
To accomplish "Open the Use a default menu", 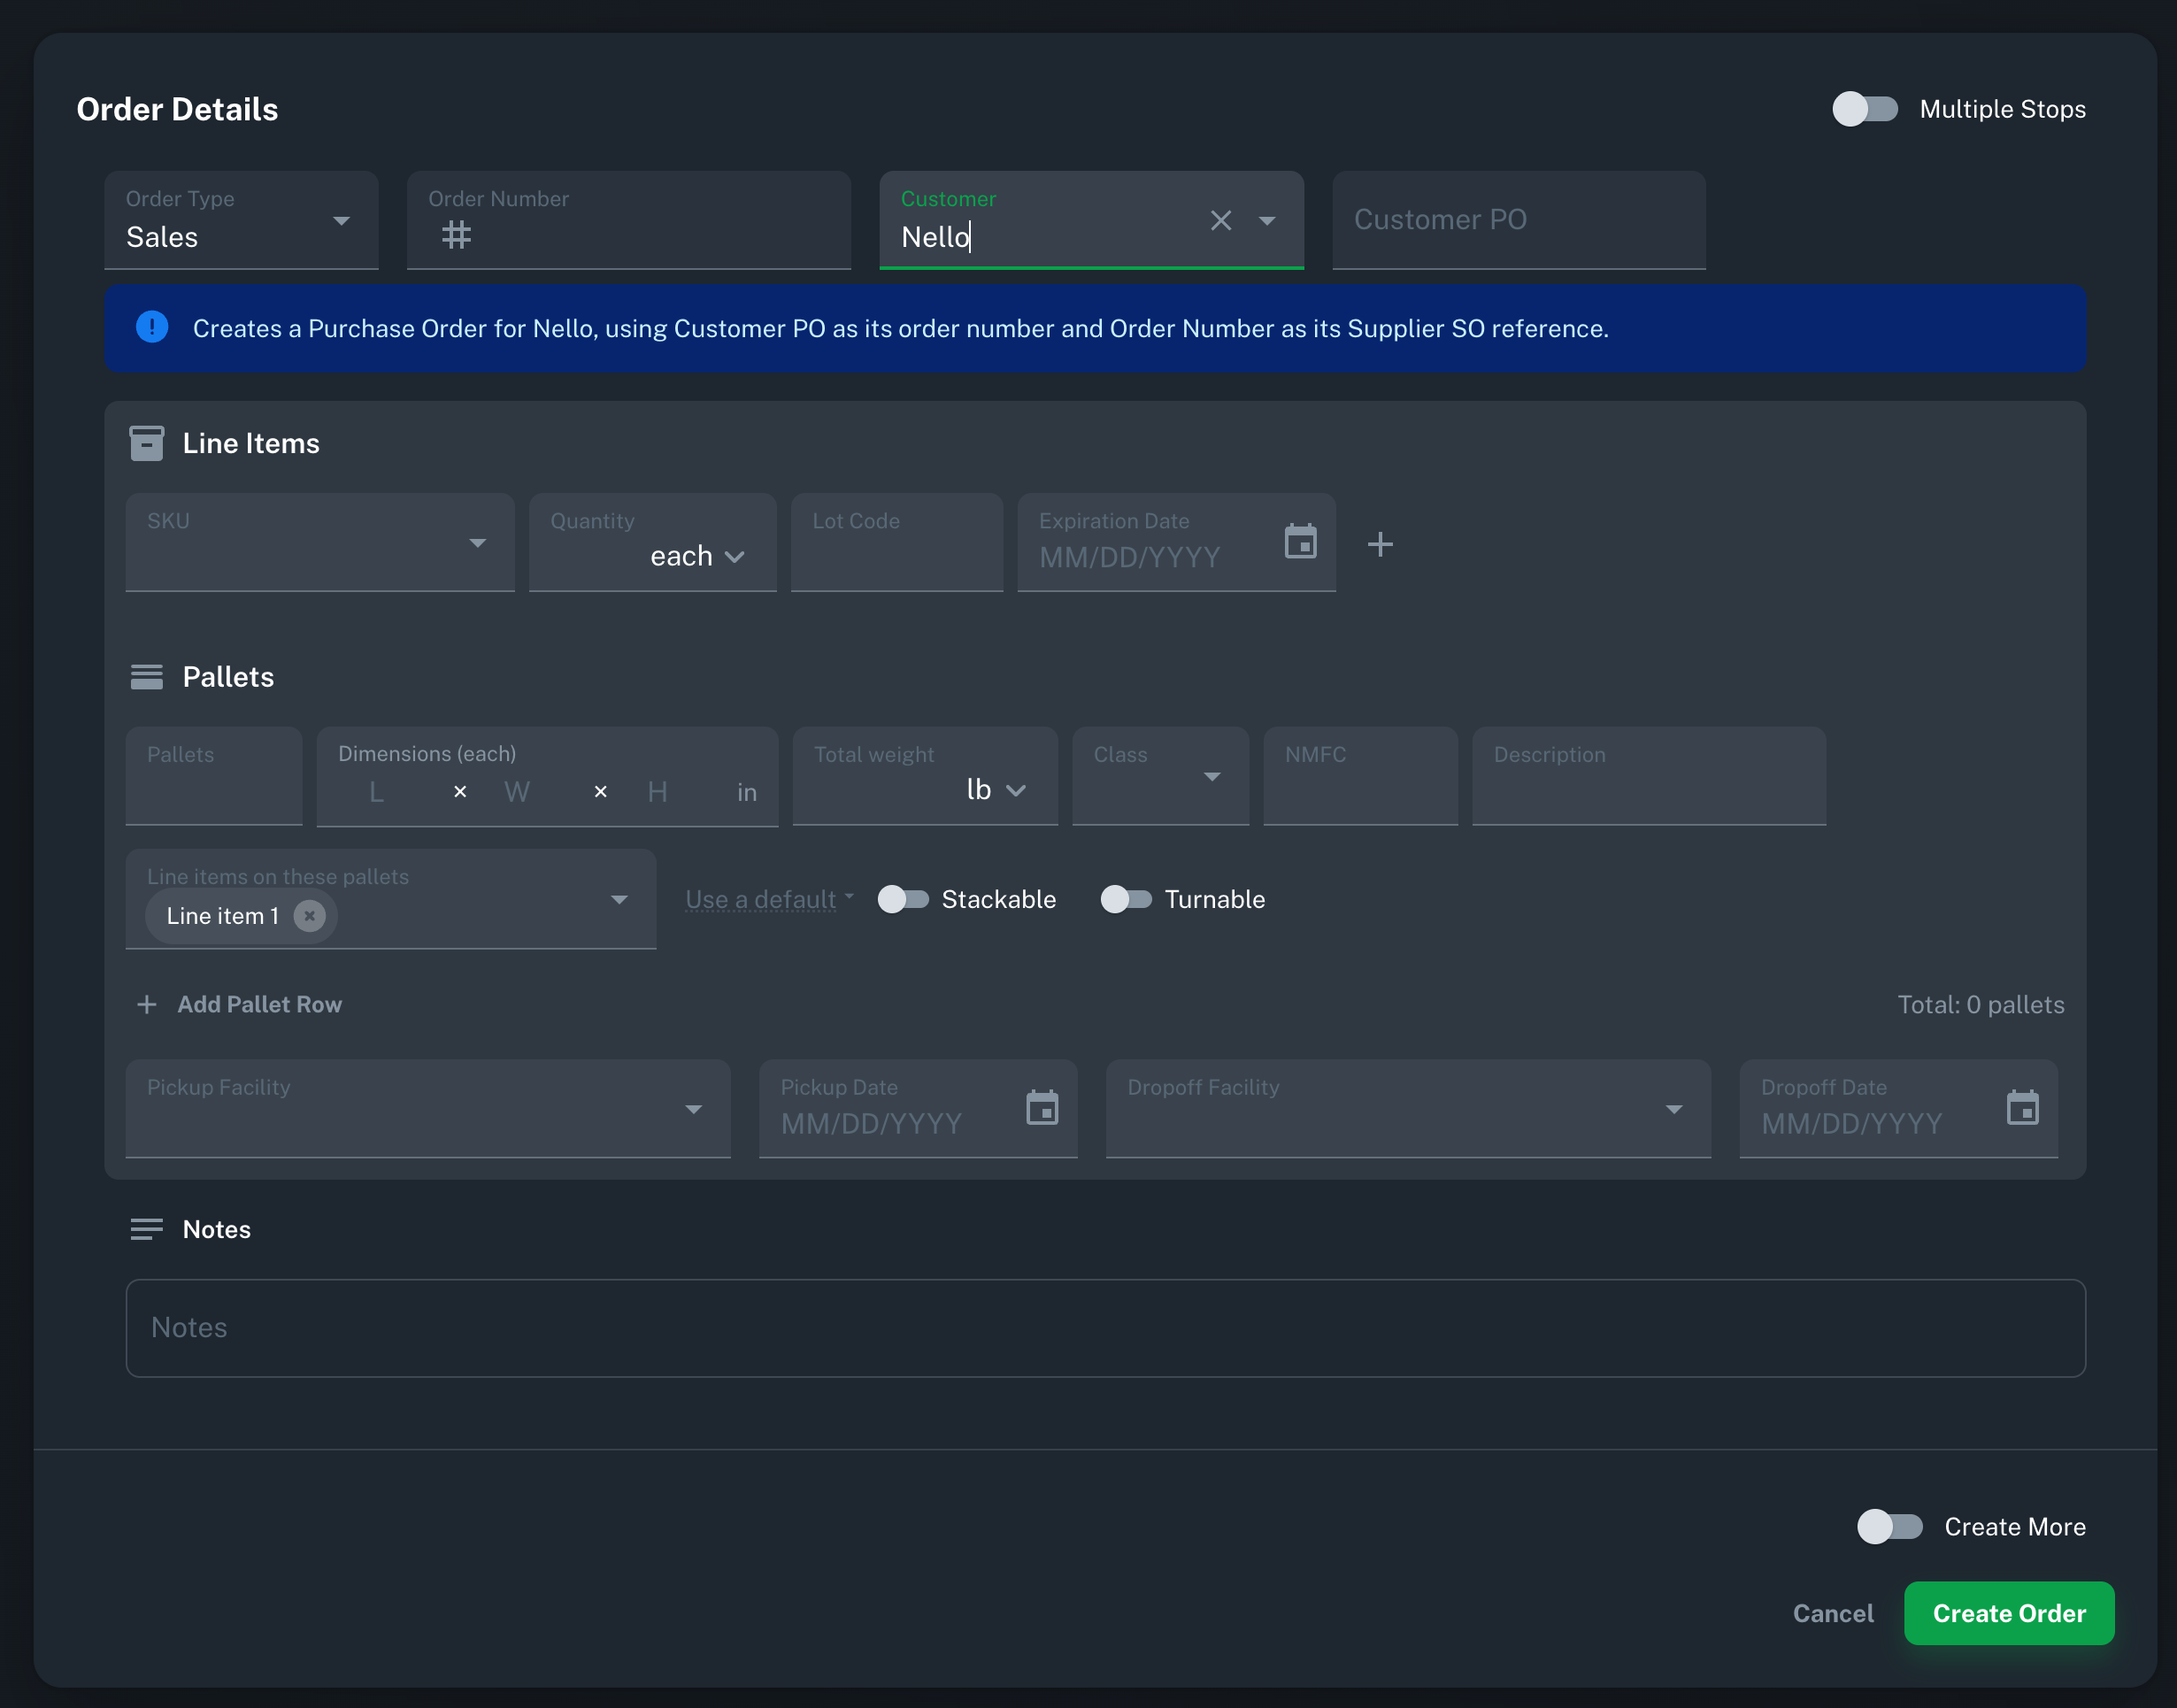I will [769, 899].
